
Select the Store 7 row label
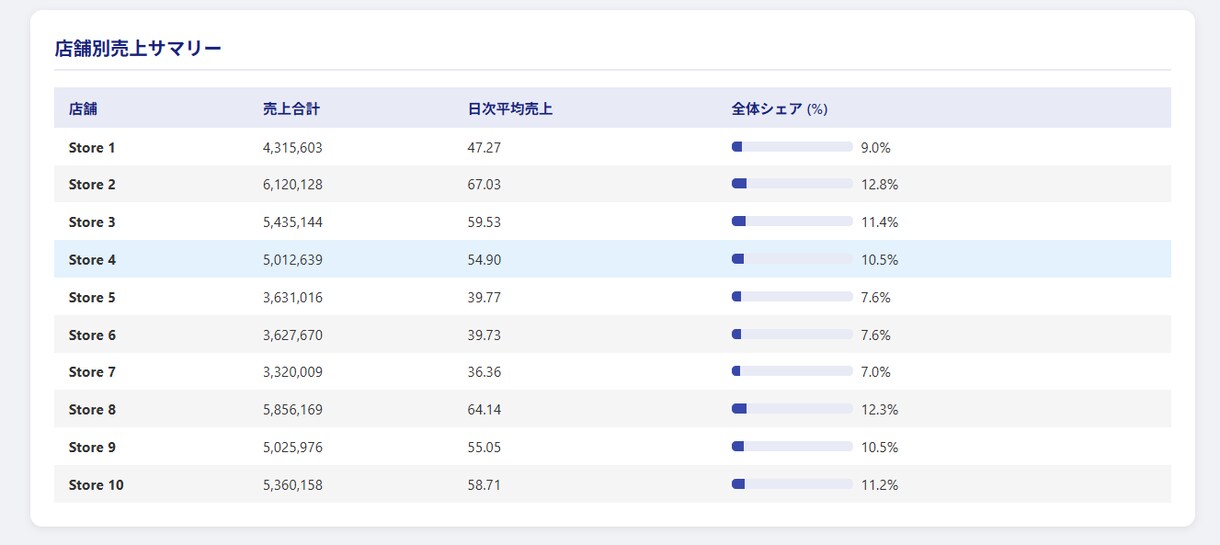click(x=92, y=372)
